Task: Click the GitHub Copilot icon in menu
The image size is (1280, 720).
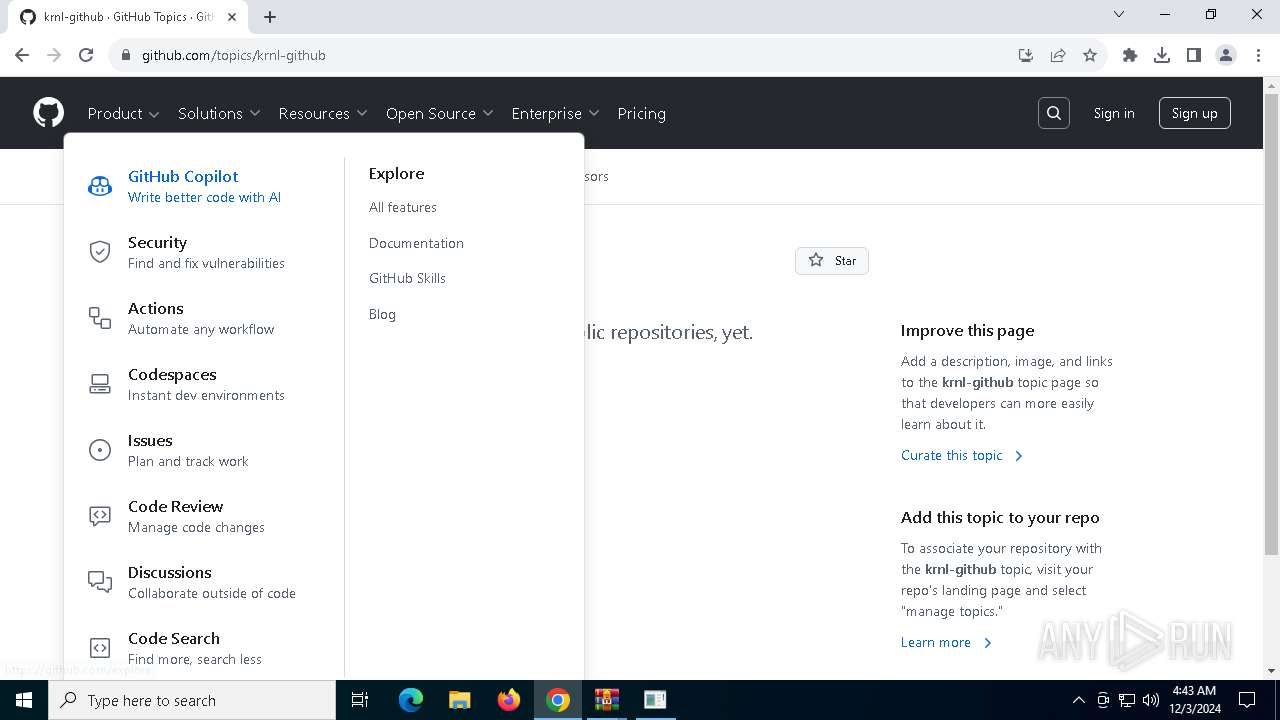Action: (100, 186)
